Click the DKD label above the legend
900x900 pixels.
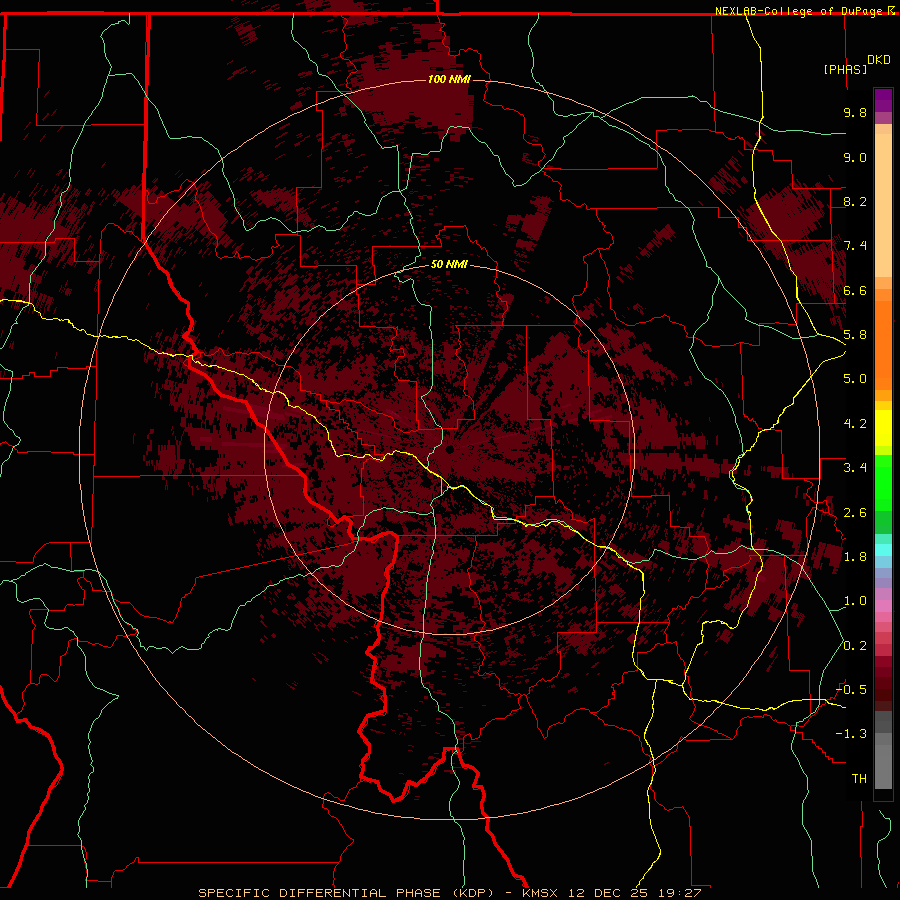pyautogui.click(x=879, y=60)
